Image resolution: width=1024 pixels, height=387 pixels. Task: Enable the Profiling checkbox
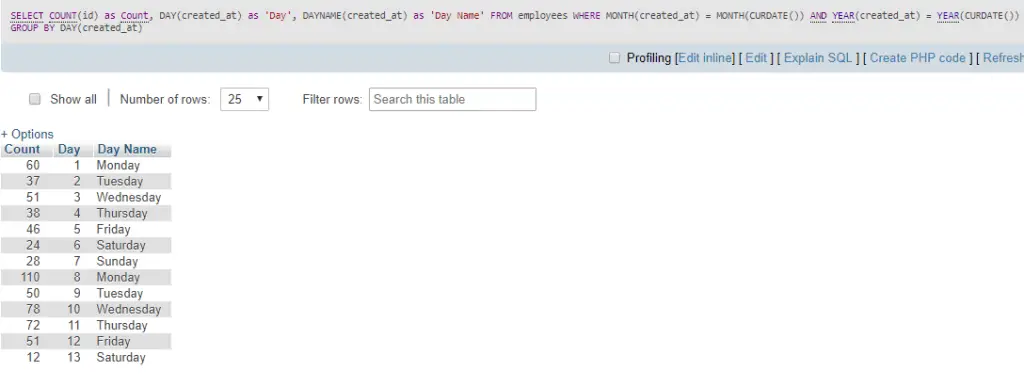[614, 58]
